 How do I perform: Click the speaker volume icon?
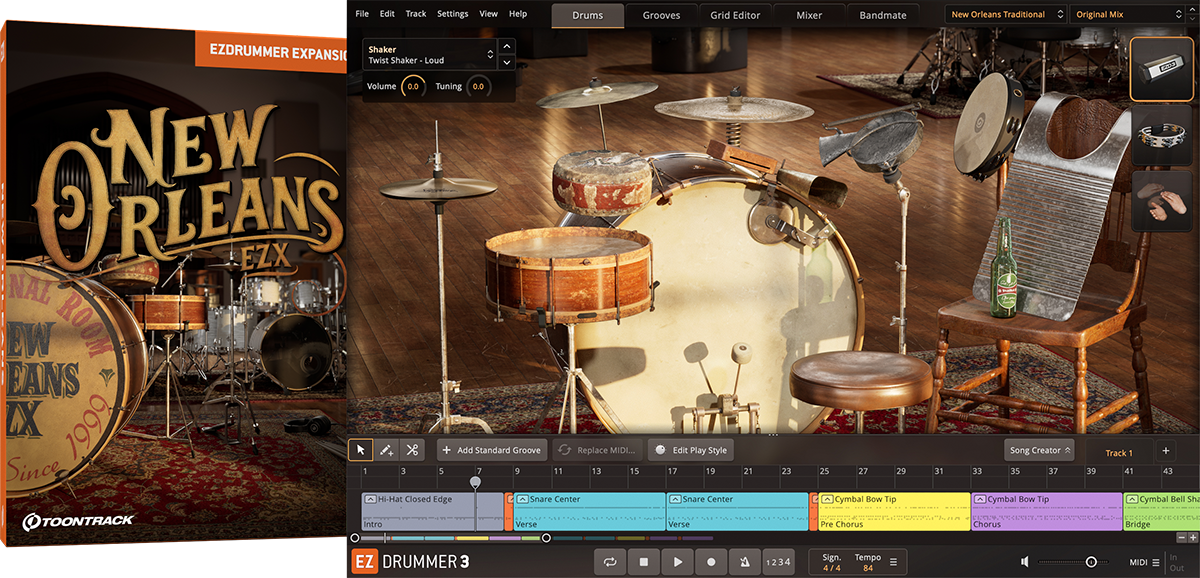pyautogui.click(x=1026, y=562)
